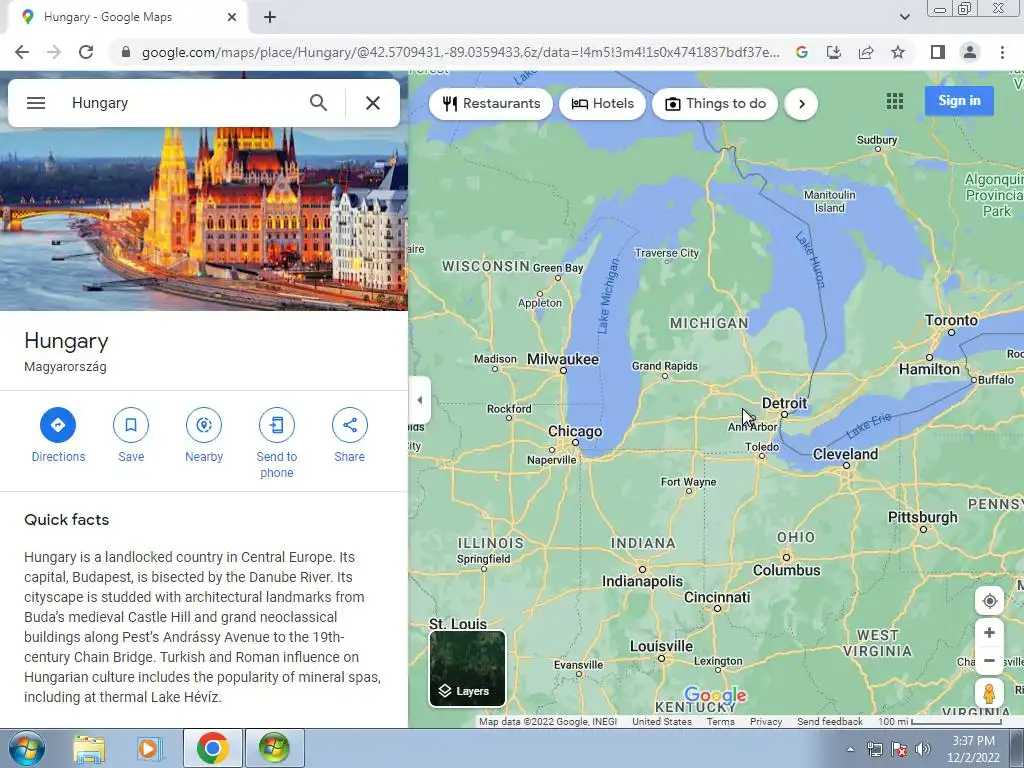Open Chrome three-dot menu
This screenshot has height=768, width=1024.
point(1002,52)
